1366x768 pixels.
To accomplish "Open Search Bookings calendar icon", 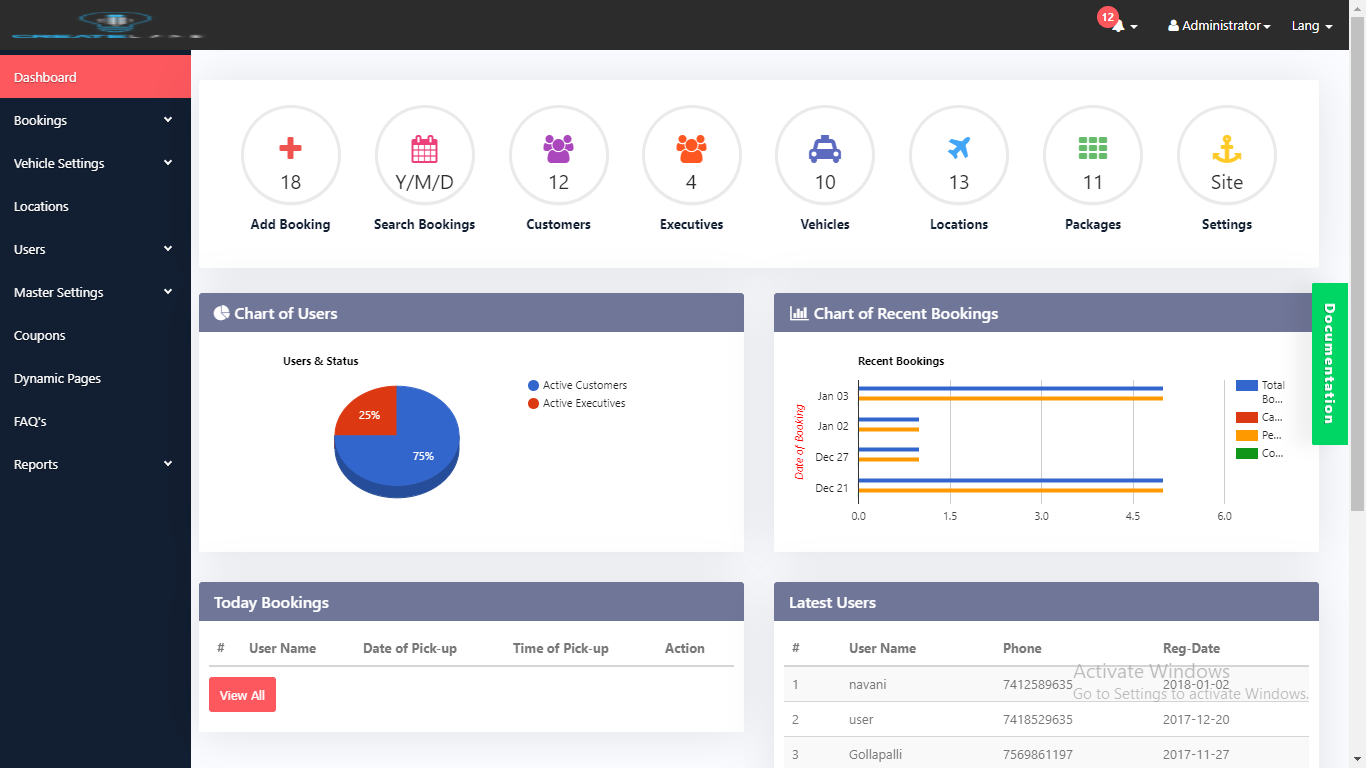I will tap(424, 150).
